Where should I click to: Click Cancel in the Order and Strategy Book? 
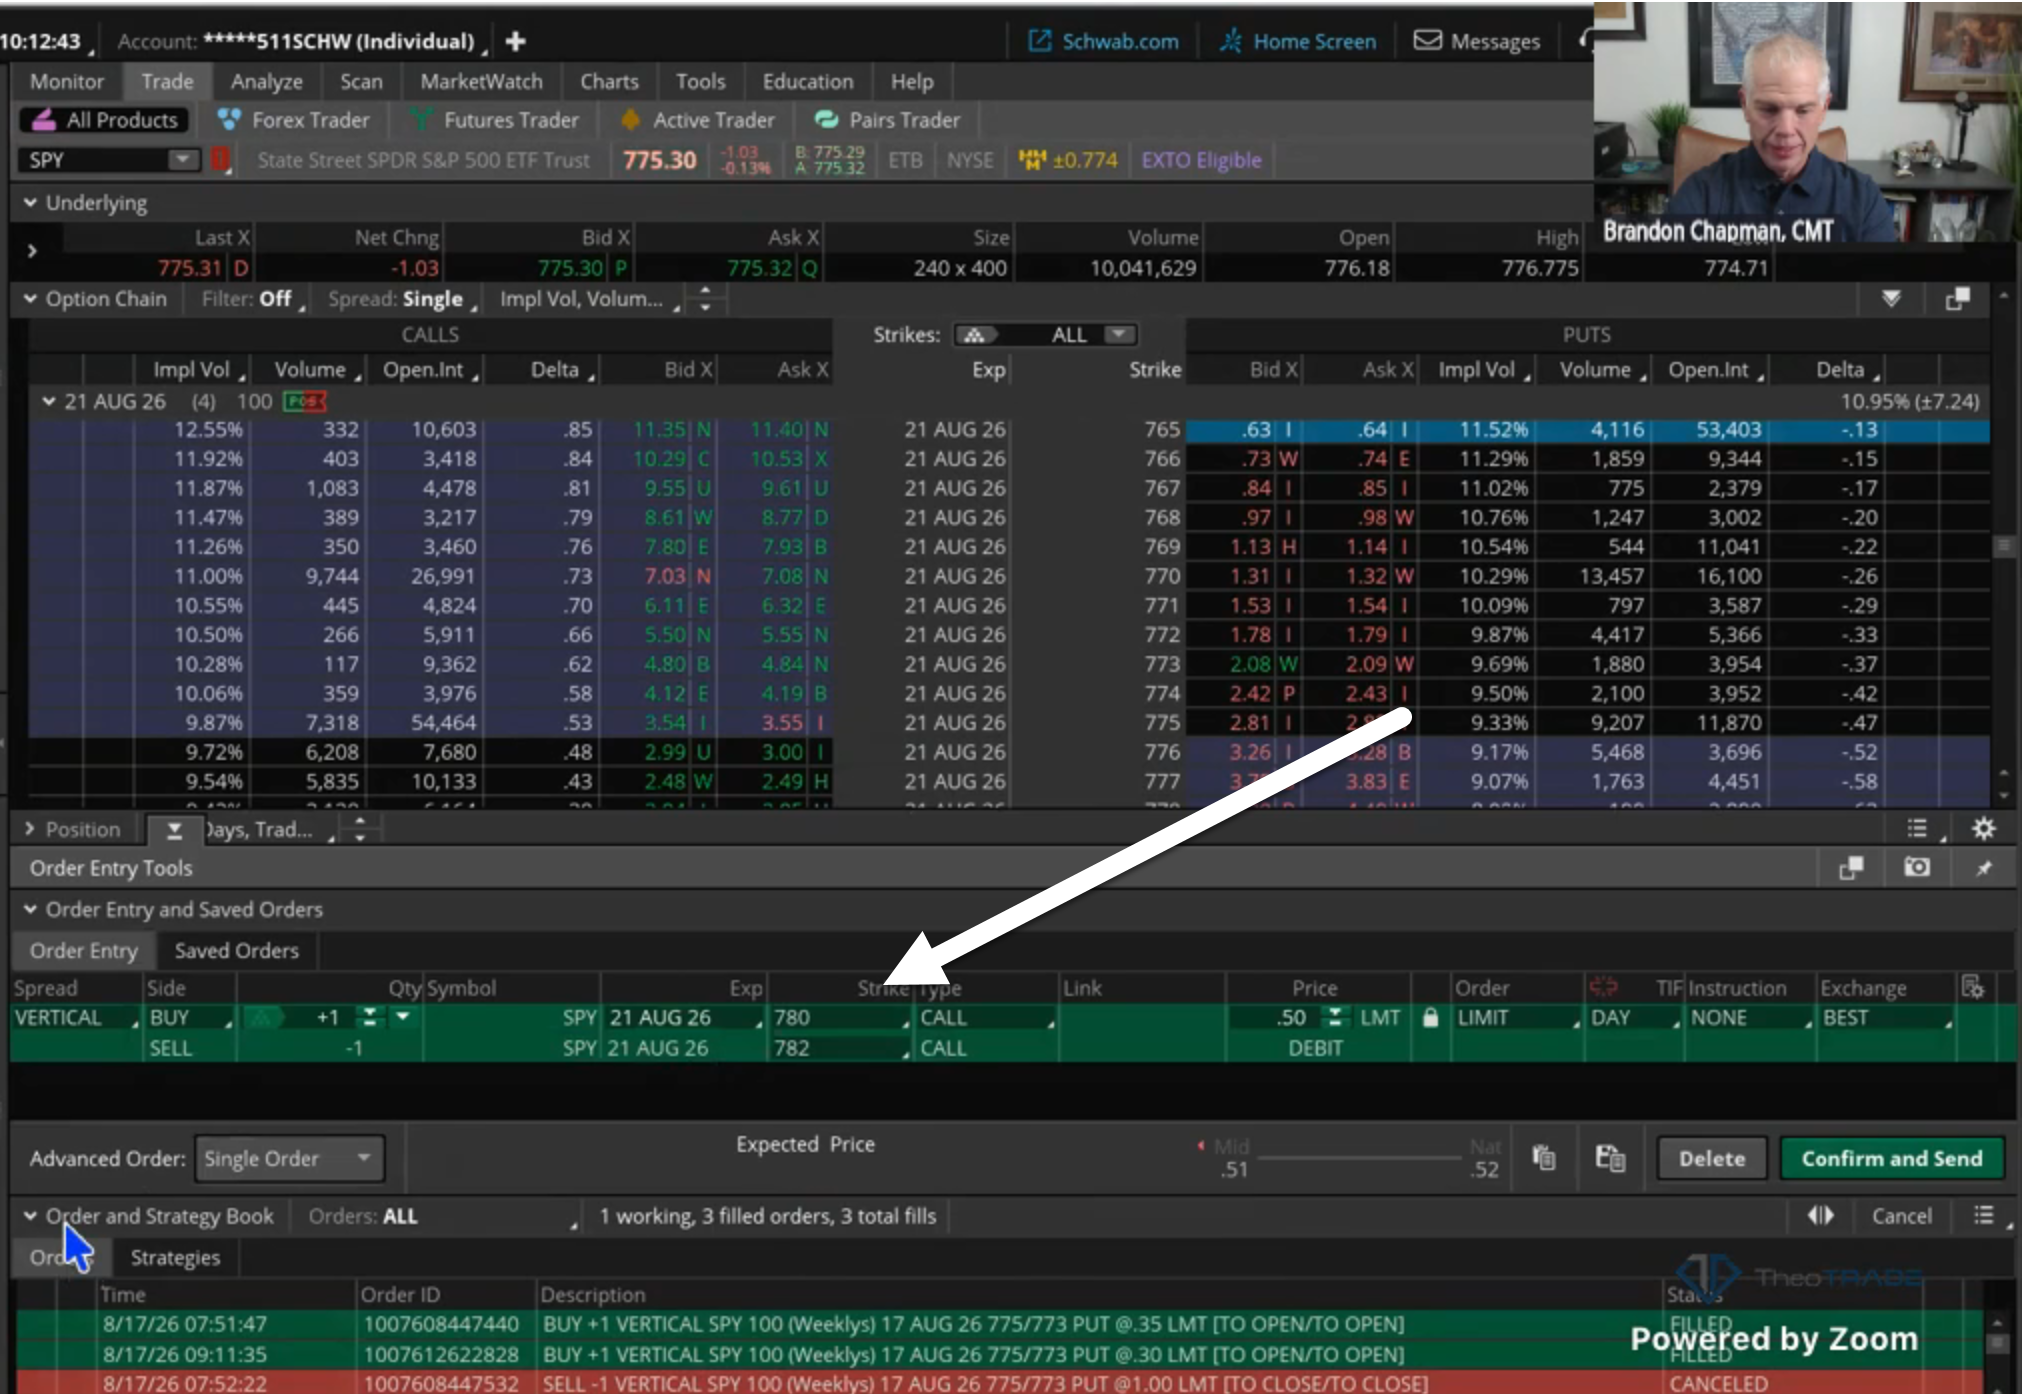[1902, 1215]
